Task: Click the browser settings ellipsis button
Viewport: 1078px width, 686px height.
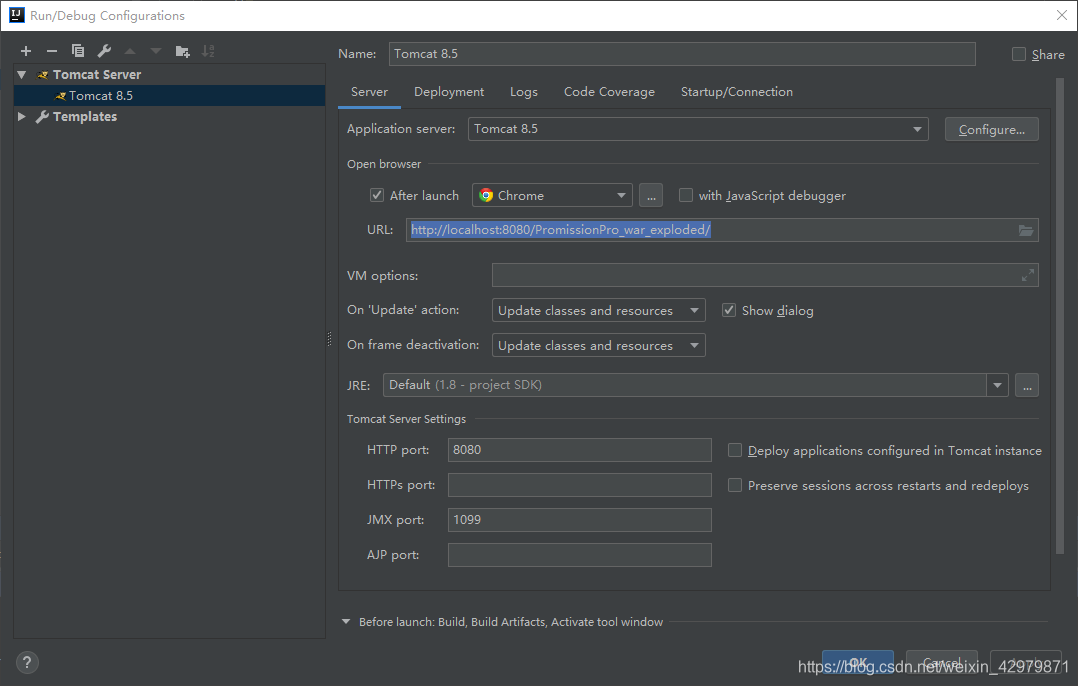Action: click(651, 195)
